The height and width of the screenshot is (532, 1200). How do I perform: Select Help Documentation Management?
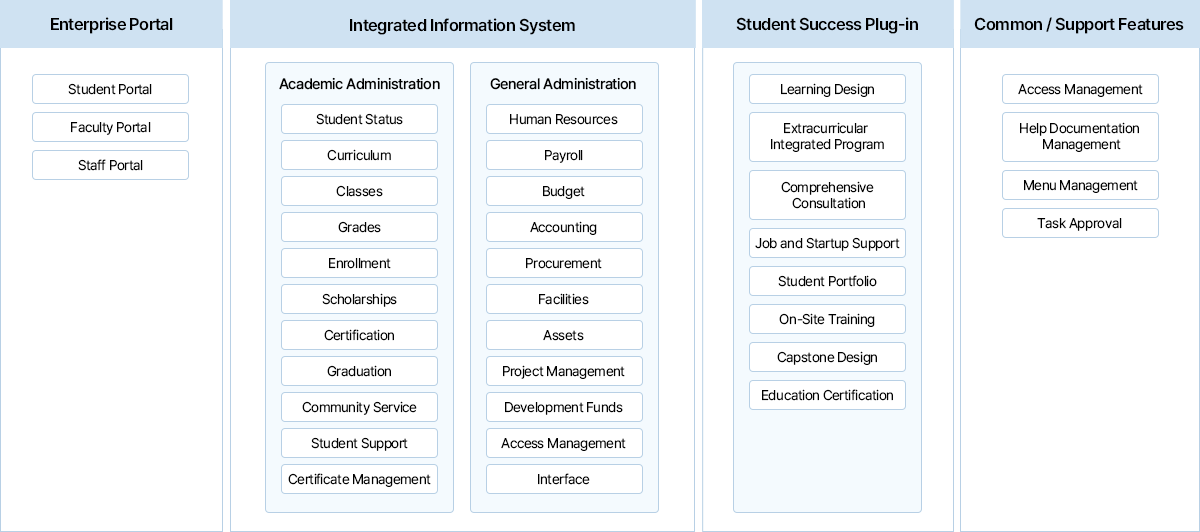coord(1080,137)
